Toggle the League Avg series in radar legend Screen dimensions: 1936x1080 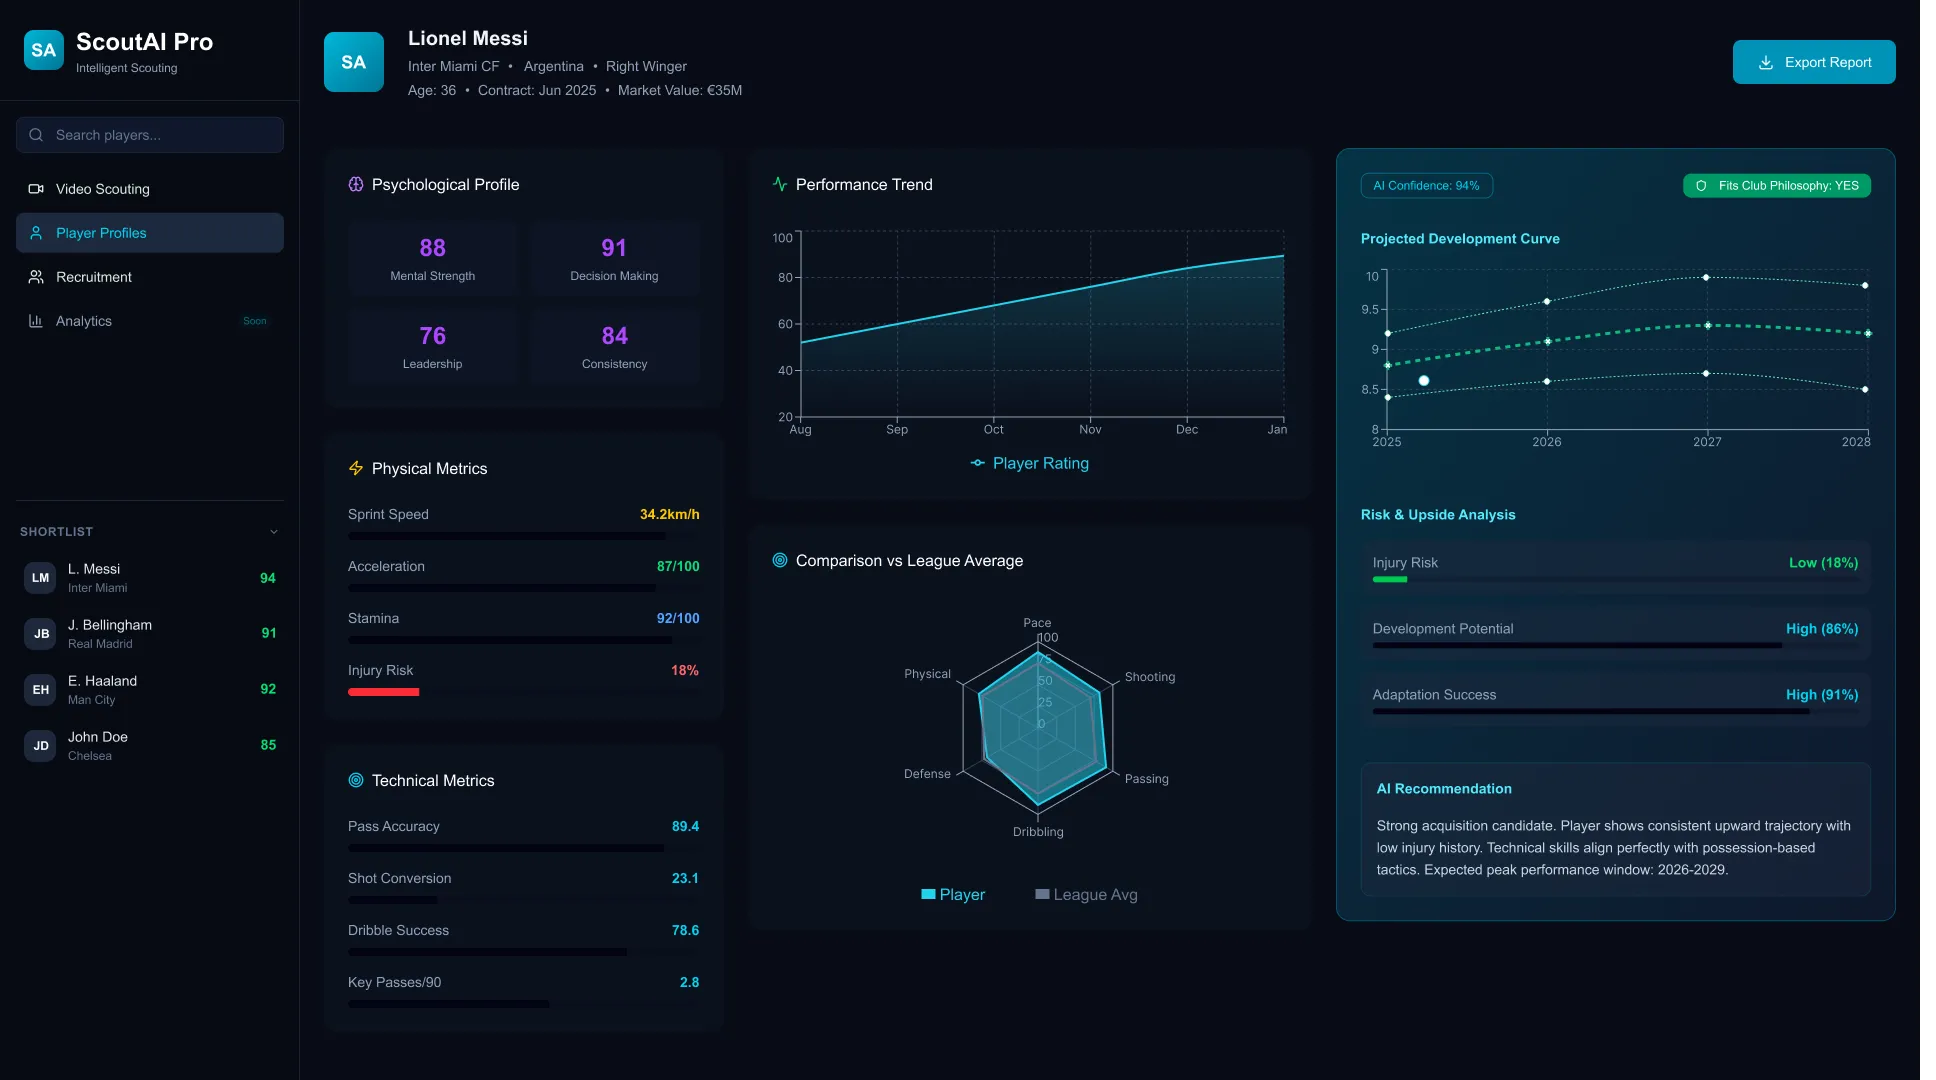tap(1086, 894)
